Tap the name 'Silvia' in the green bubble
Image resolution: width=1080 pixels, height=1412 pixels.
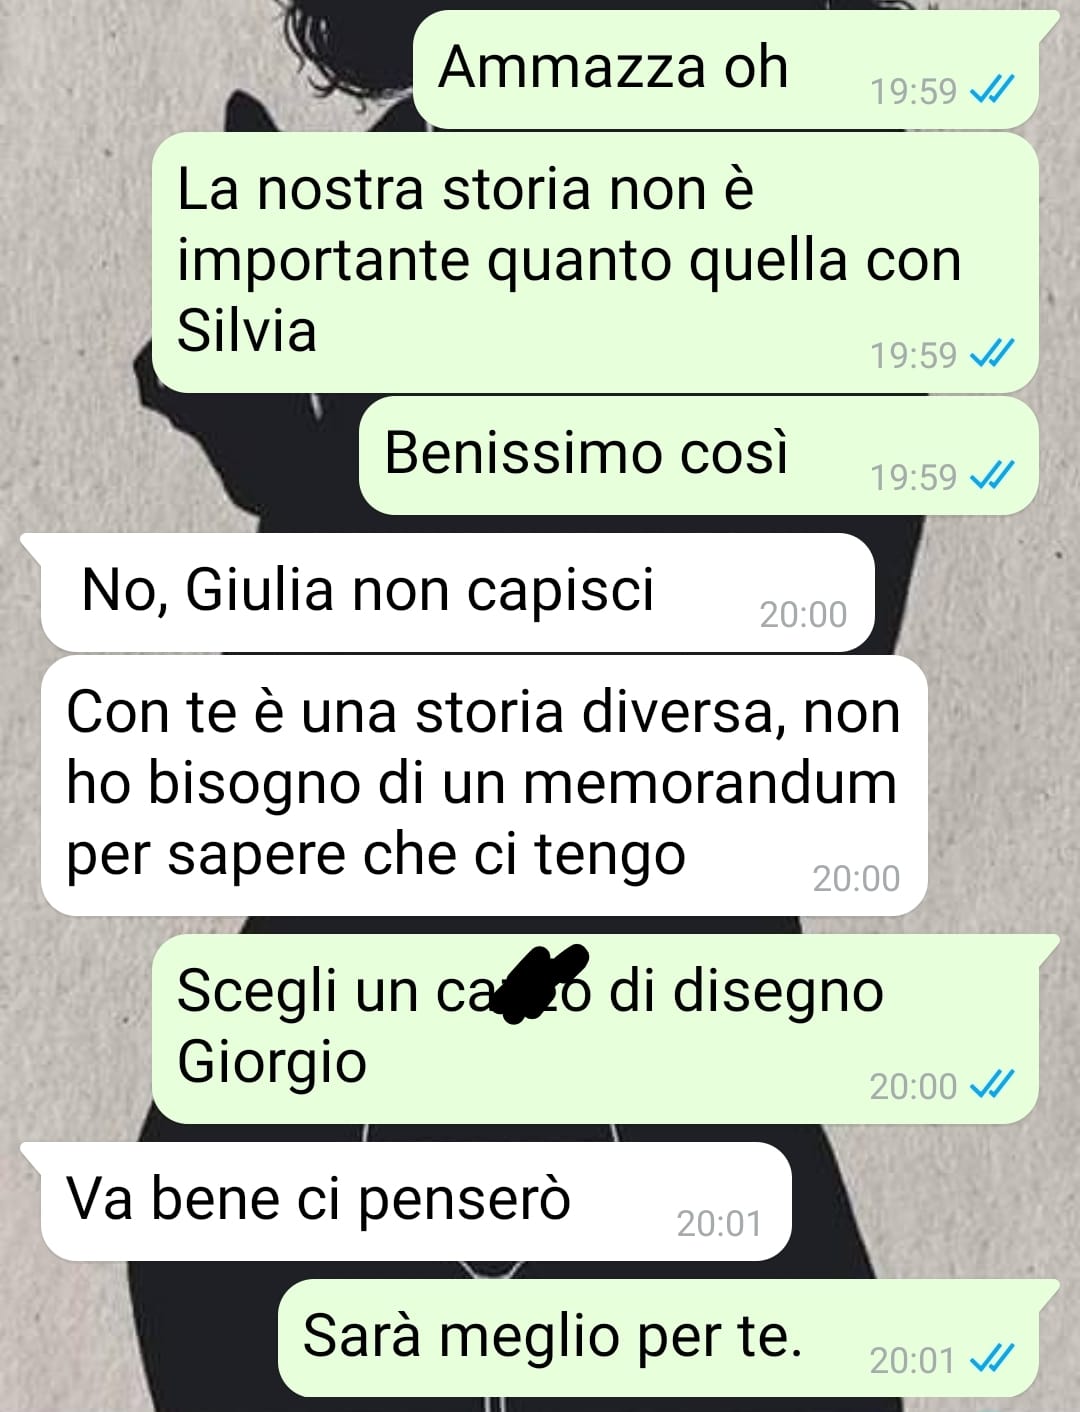[x=247, y=330]
